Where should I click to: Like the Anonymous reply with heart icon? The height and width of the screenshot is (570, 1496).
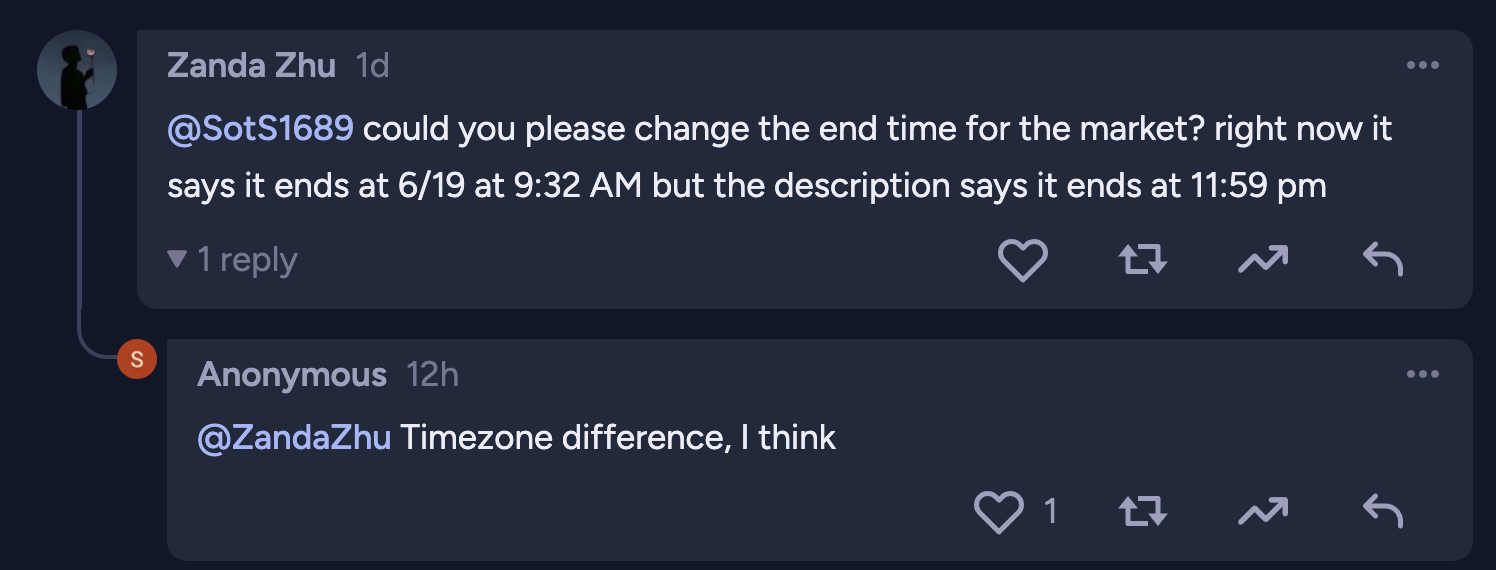[998, 512]
